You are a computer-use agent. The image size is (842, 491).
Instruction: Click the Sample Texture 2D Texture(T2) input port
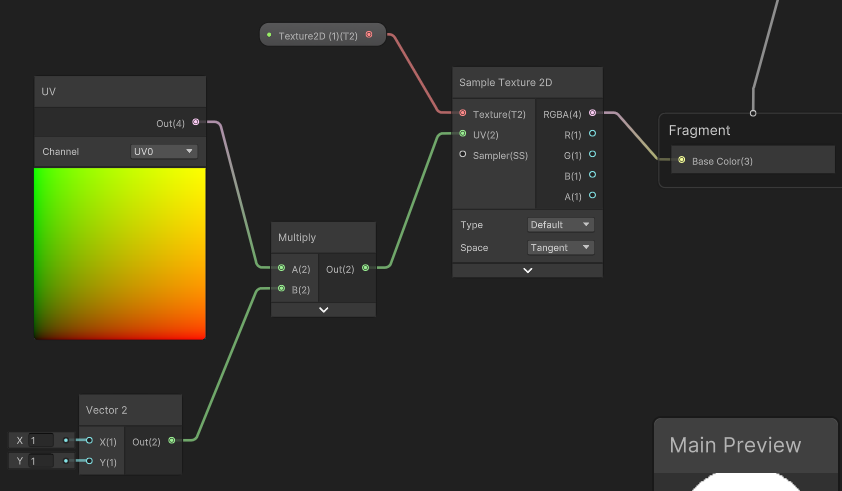coord(462,113)
